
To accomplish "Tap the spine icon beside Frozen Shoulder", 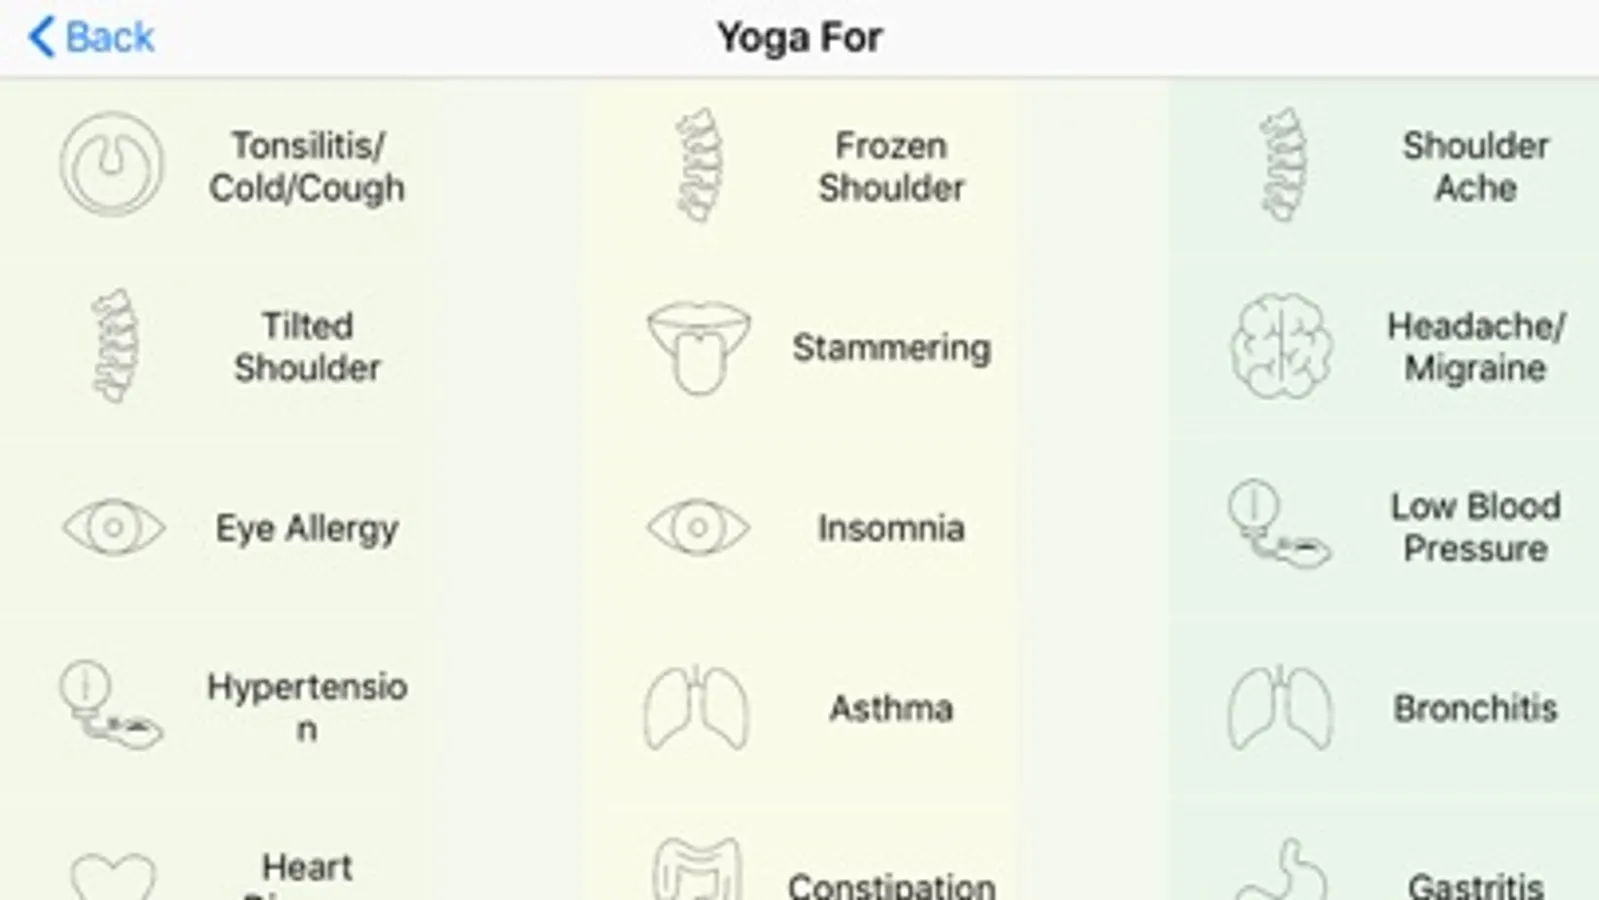I will [x=698, y=165].
